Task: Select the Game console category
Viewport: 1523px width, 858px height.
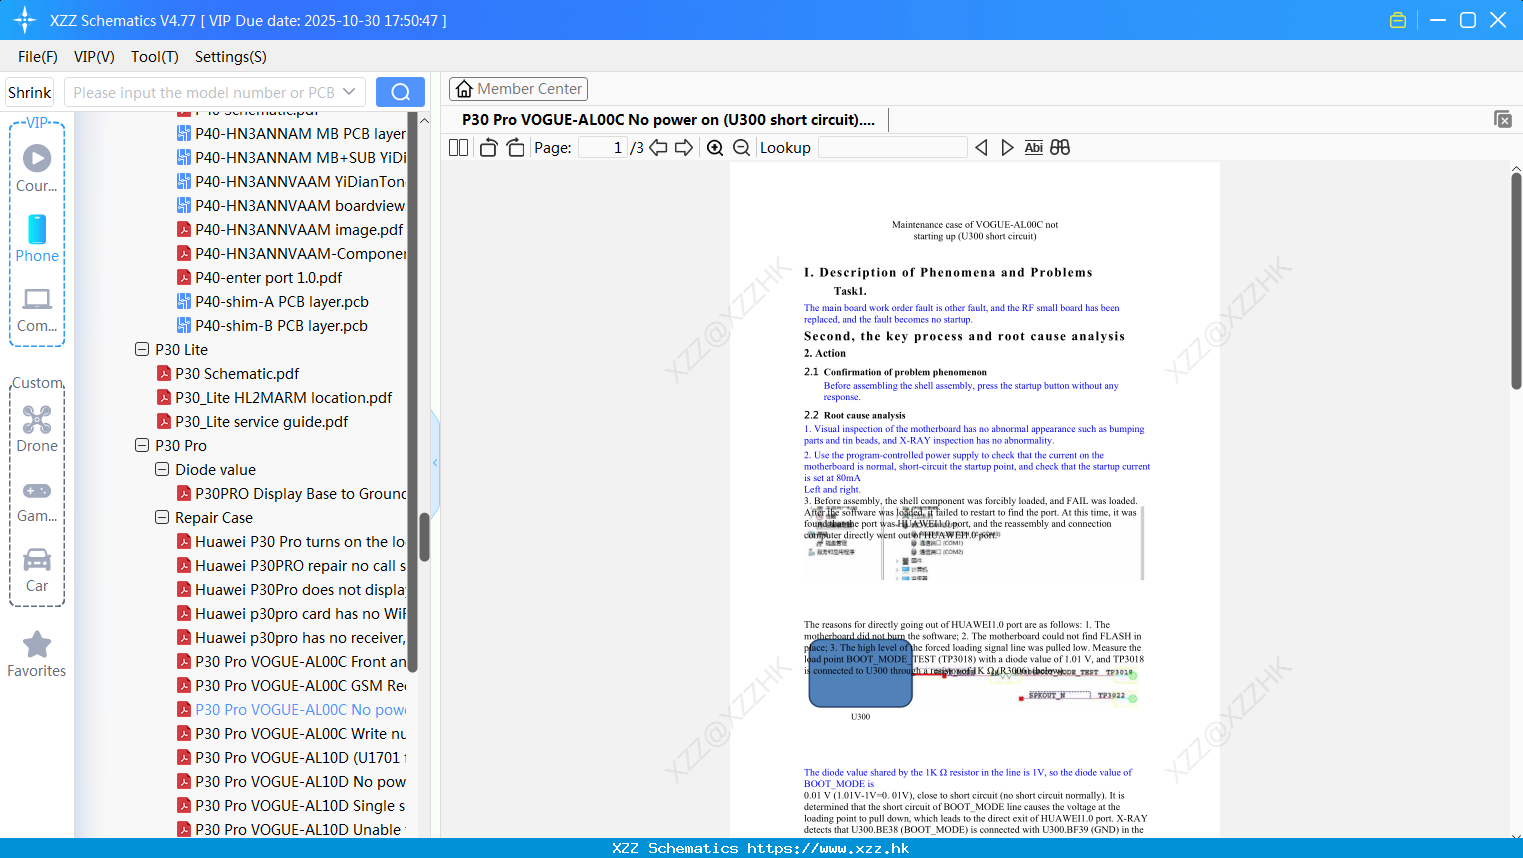Action: (x=37, y=502)
